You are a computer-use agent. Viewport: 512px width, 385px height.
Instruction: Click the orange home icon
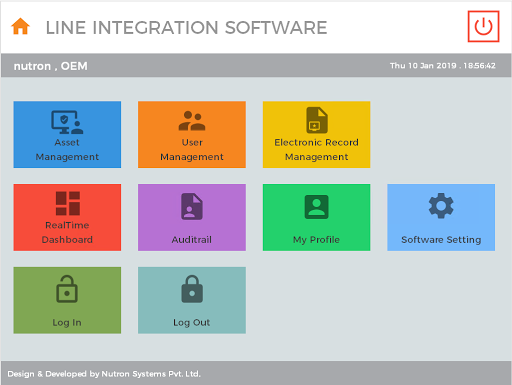pos(20,26)
